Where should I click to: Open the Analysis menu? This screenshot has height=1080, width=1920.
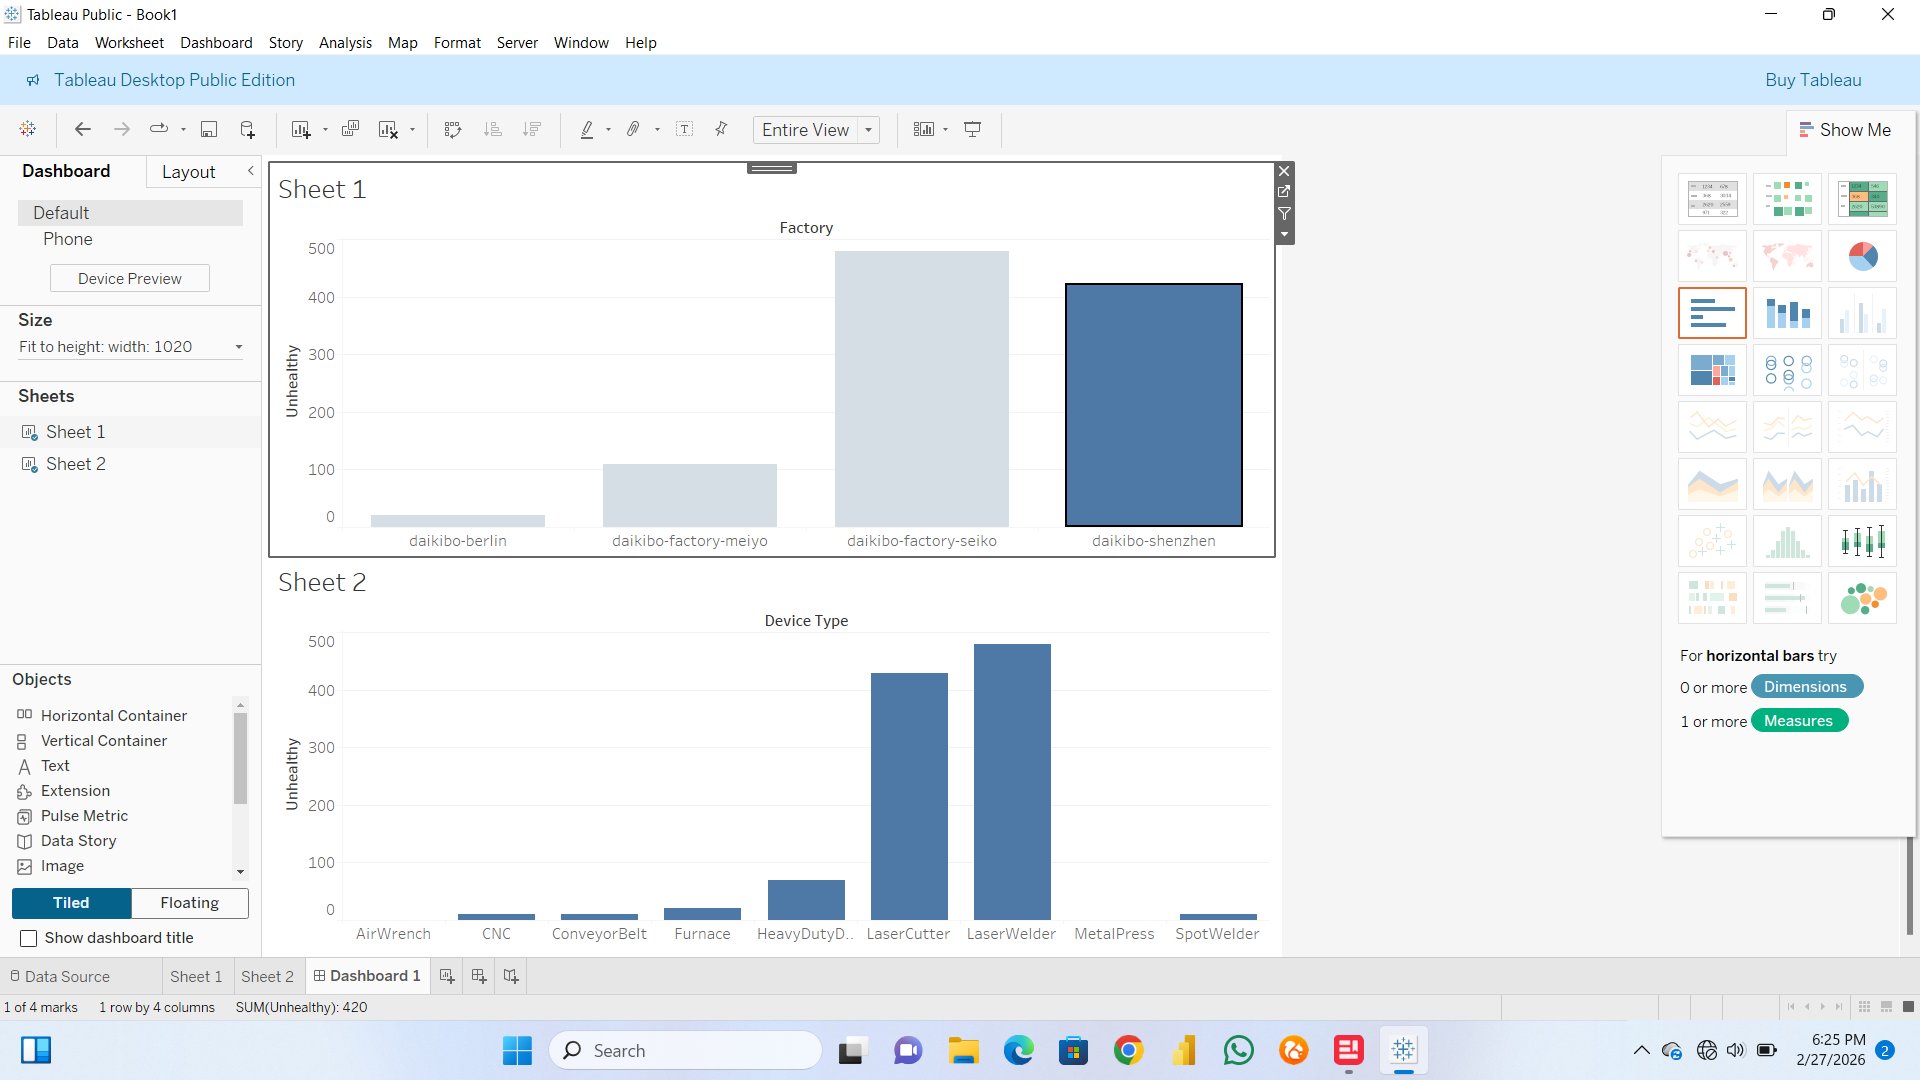click(345, 43)
